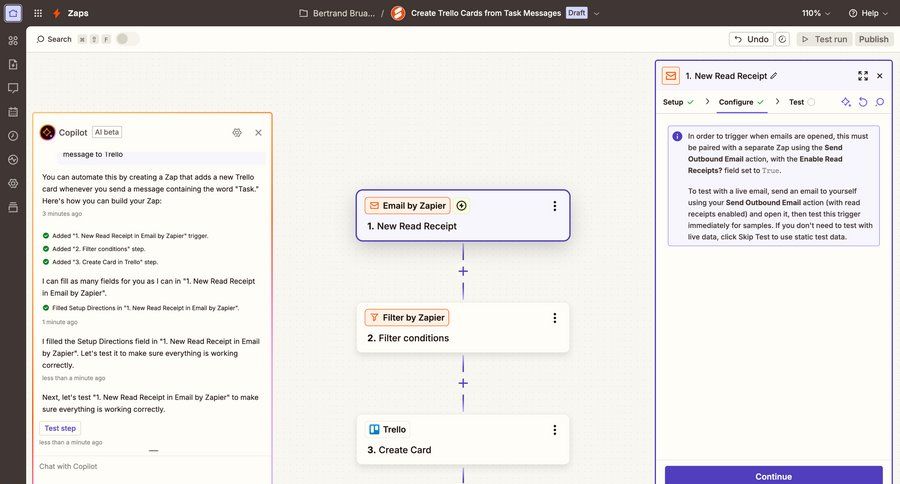Open the Help dropdown menu

(x=867, y=13)
